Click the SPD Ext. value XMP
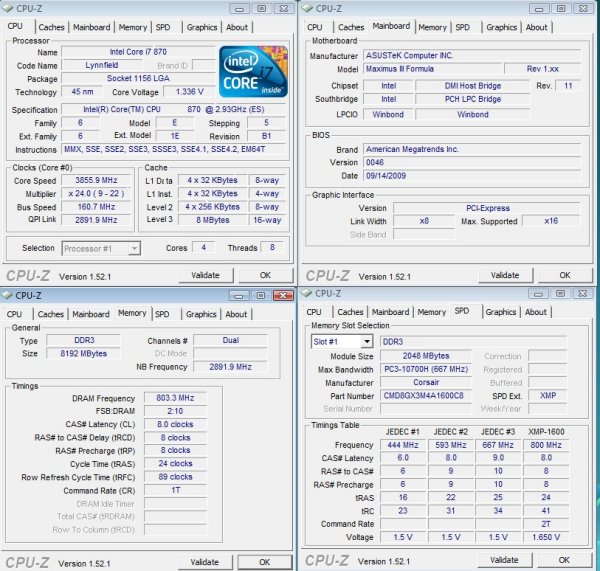 coord(548,395)
